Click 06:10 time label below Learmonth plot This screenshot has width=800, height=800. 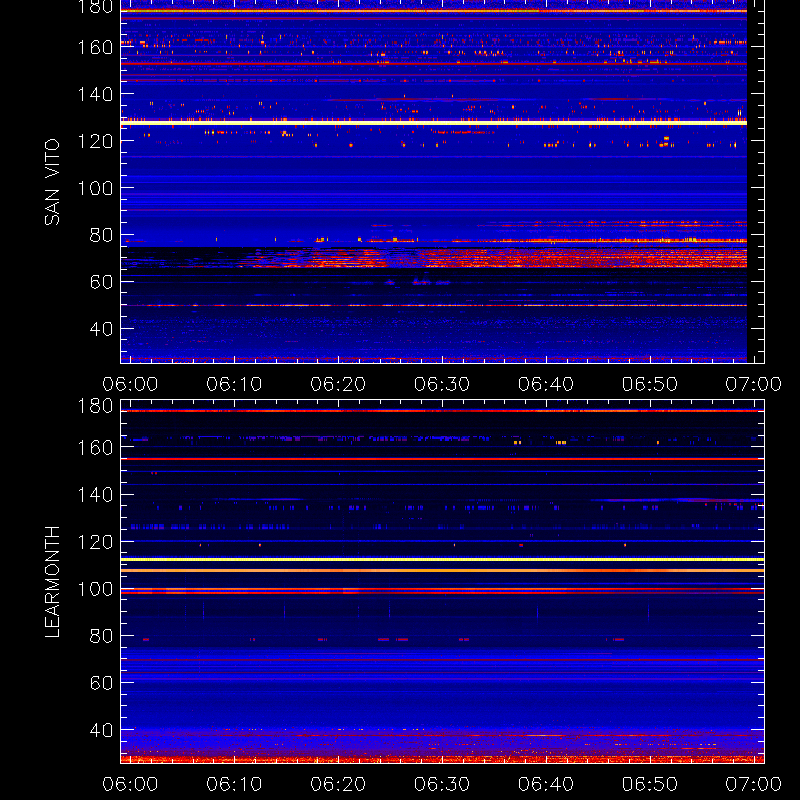234,784
